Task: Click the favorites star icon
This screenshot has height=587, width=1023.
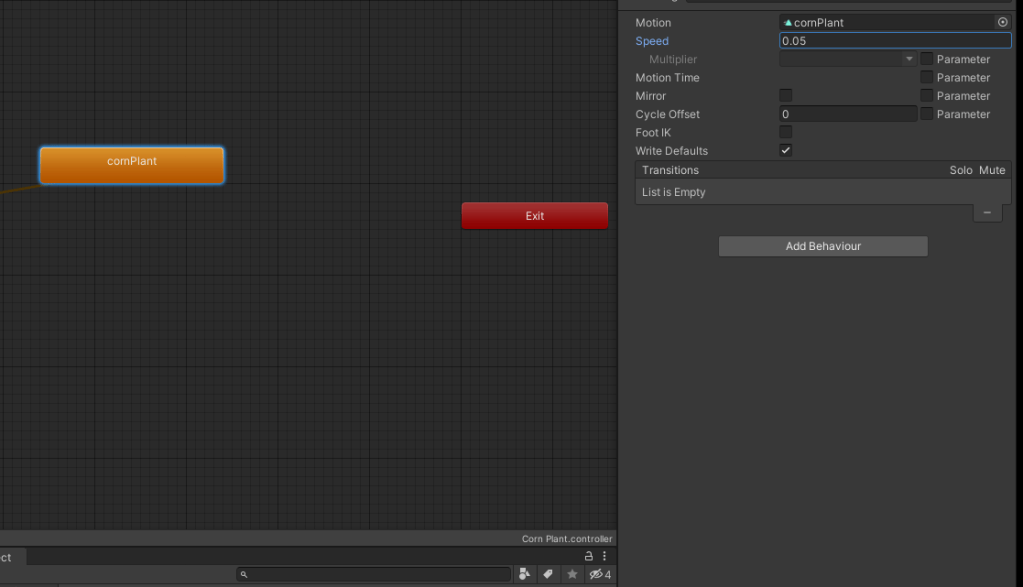Action: (x=572, y=574)
